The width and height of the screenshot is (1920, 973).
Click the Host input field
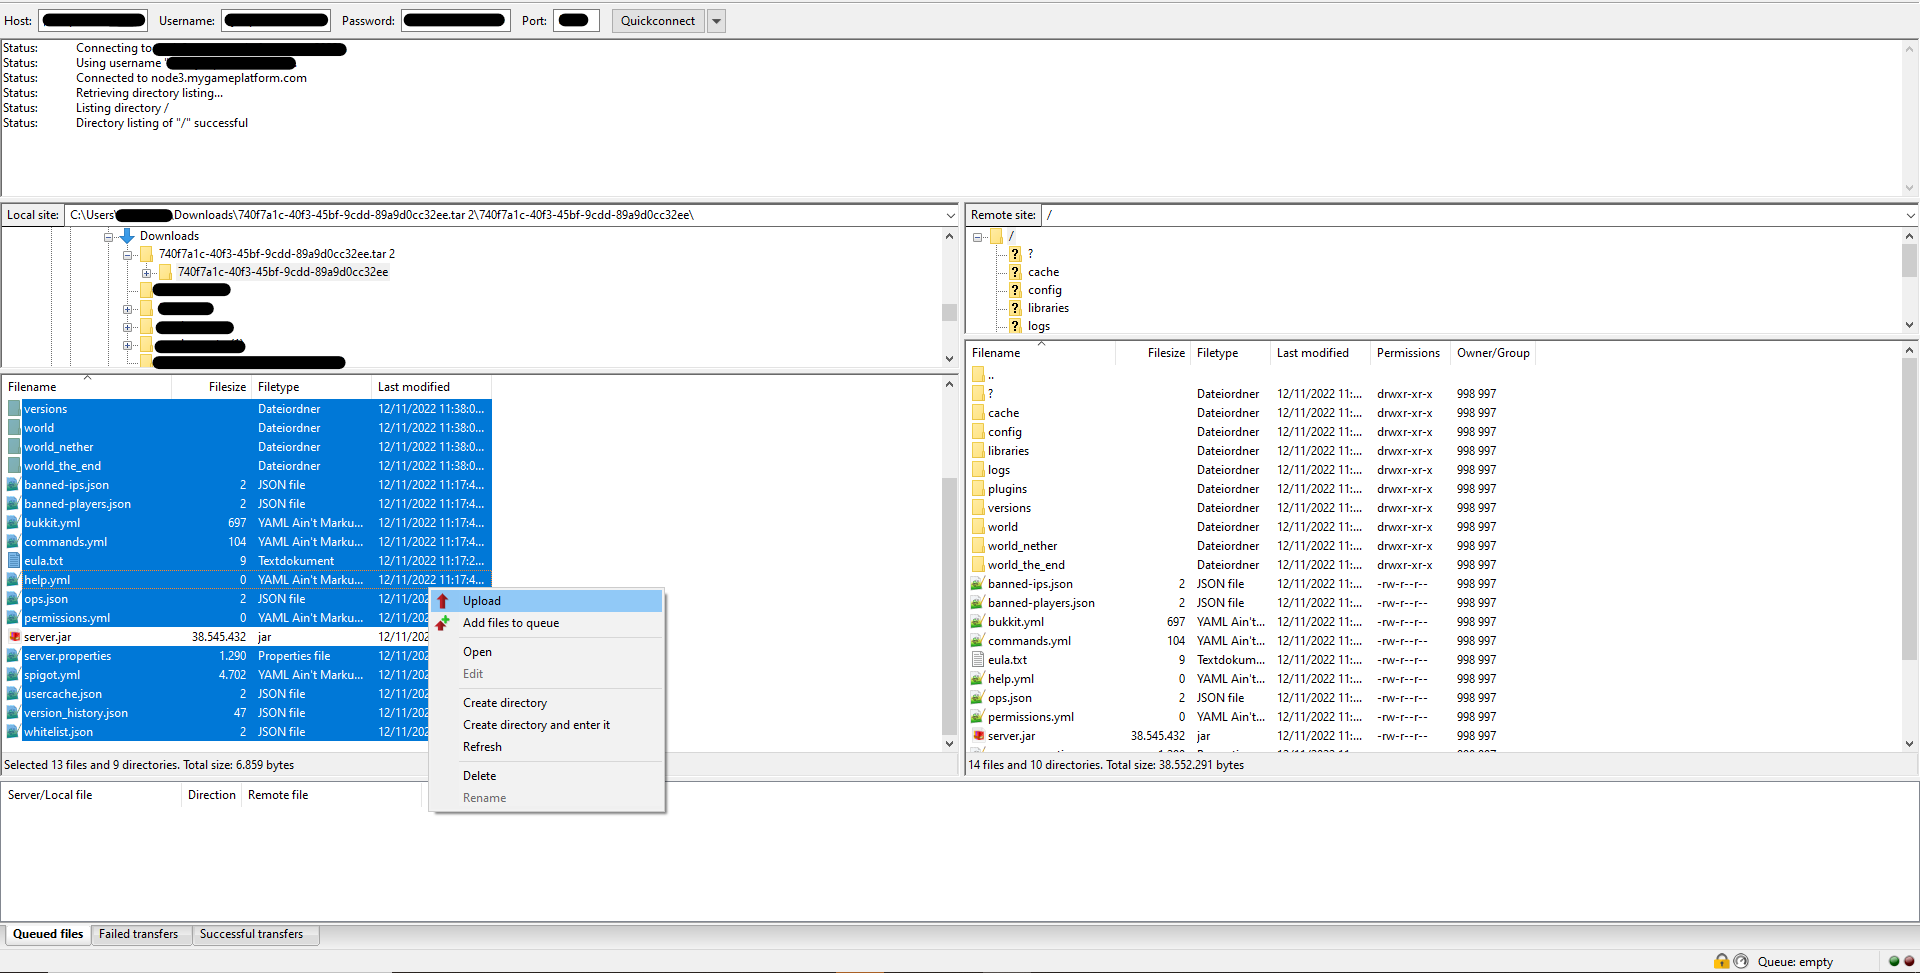pos(93,21)
